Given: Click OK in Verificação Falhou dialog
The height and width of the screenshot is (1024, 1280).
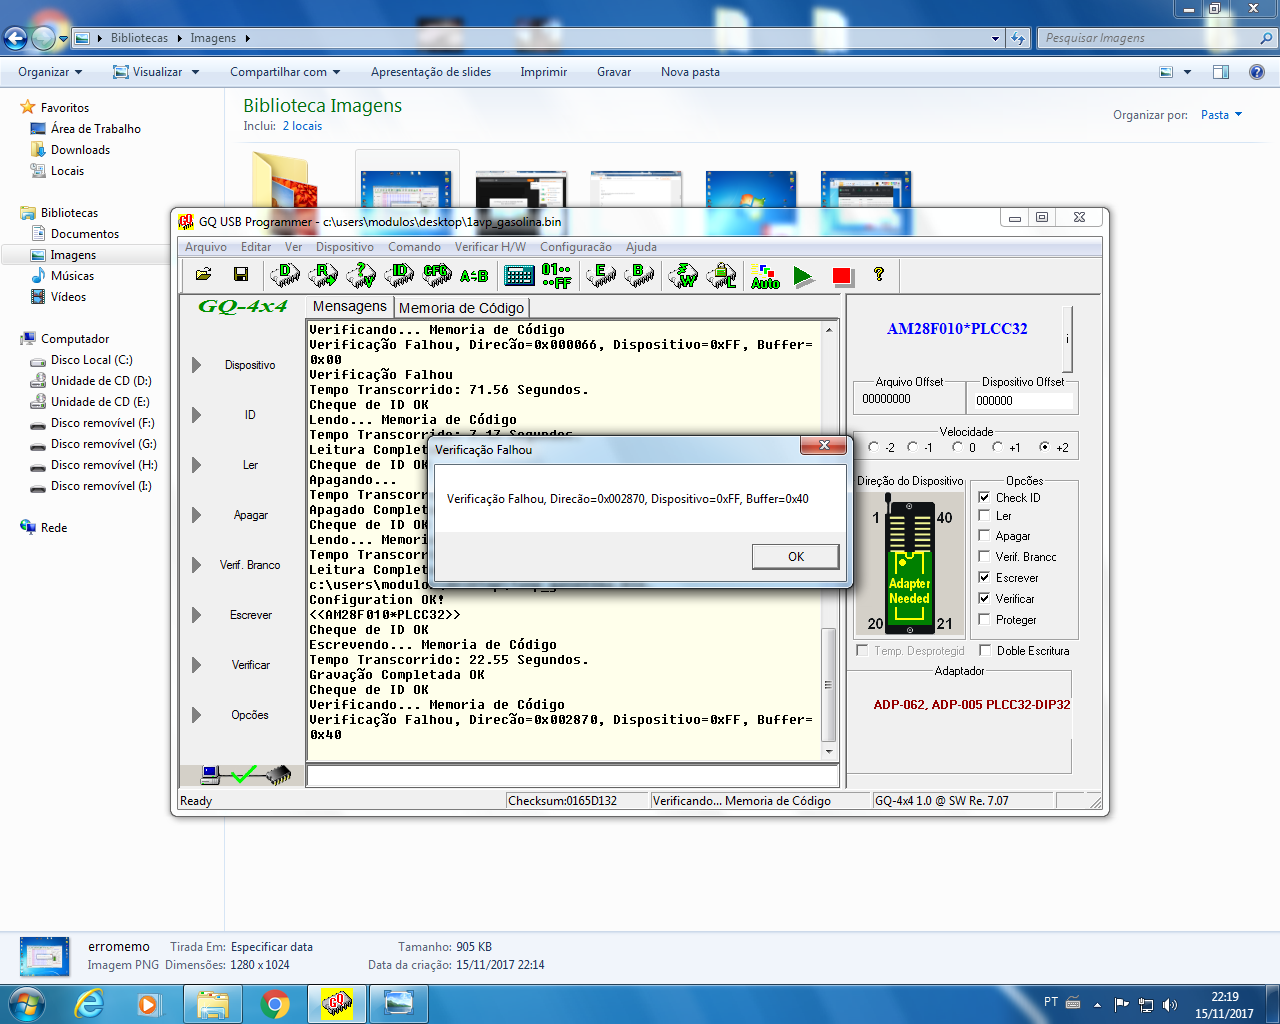Looking at the screenshot, I should 795,557.
